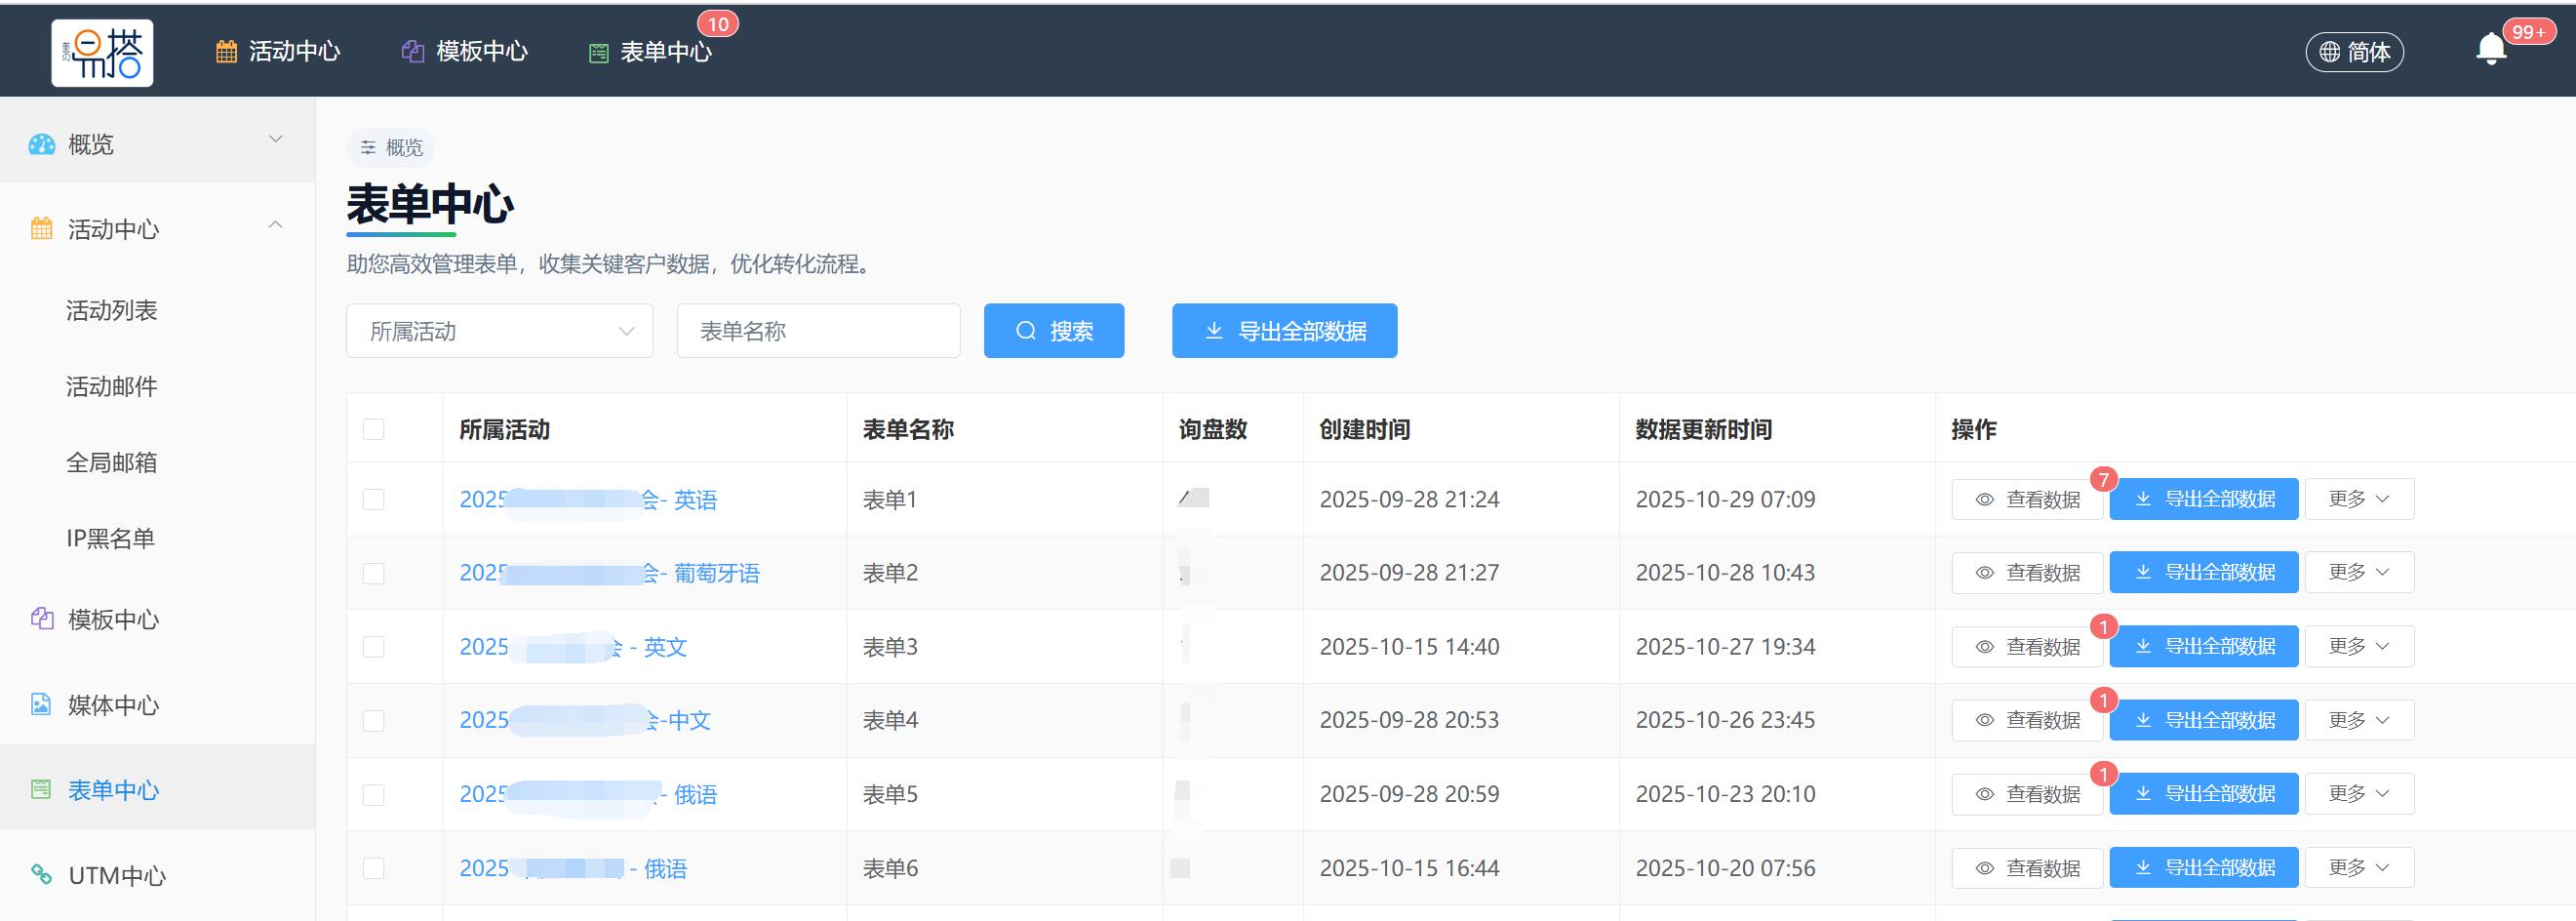
Task: Open the notification bell with 99+ badge
Action: click(2490, 48)
